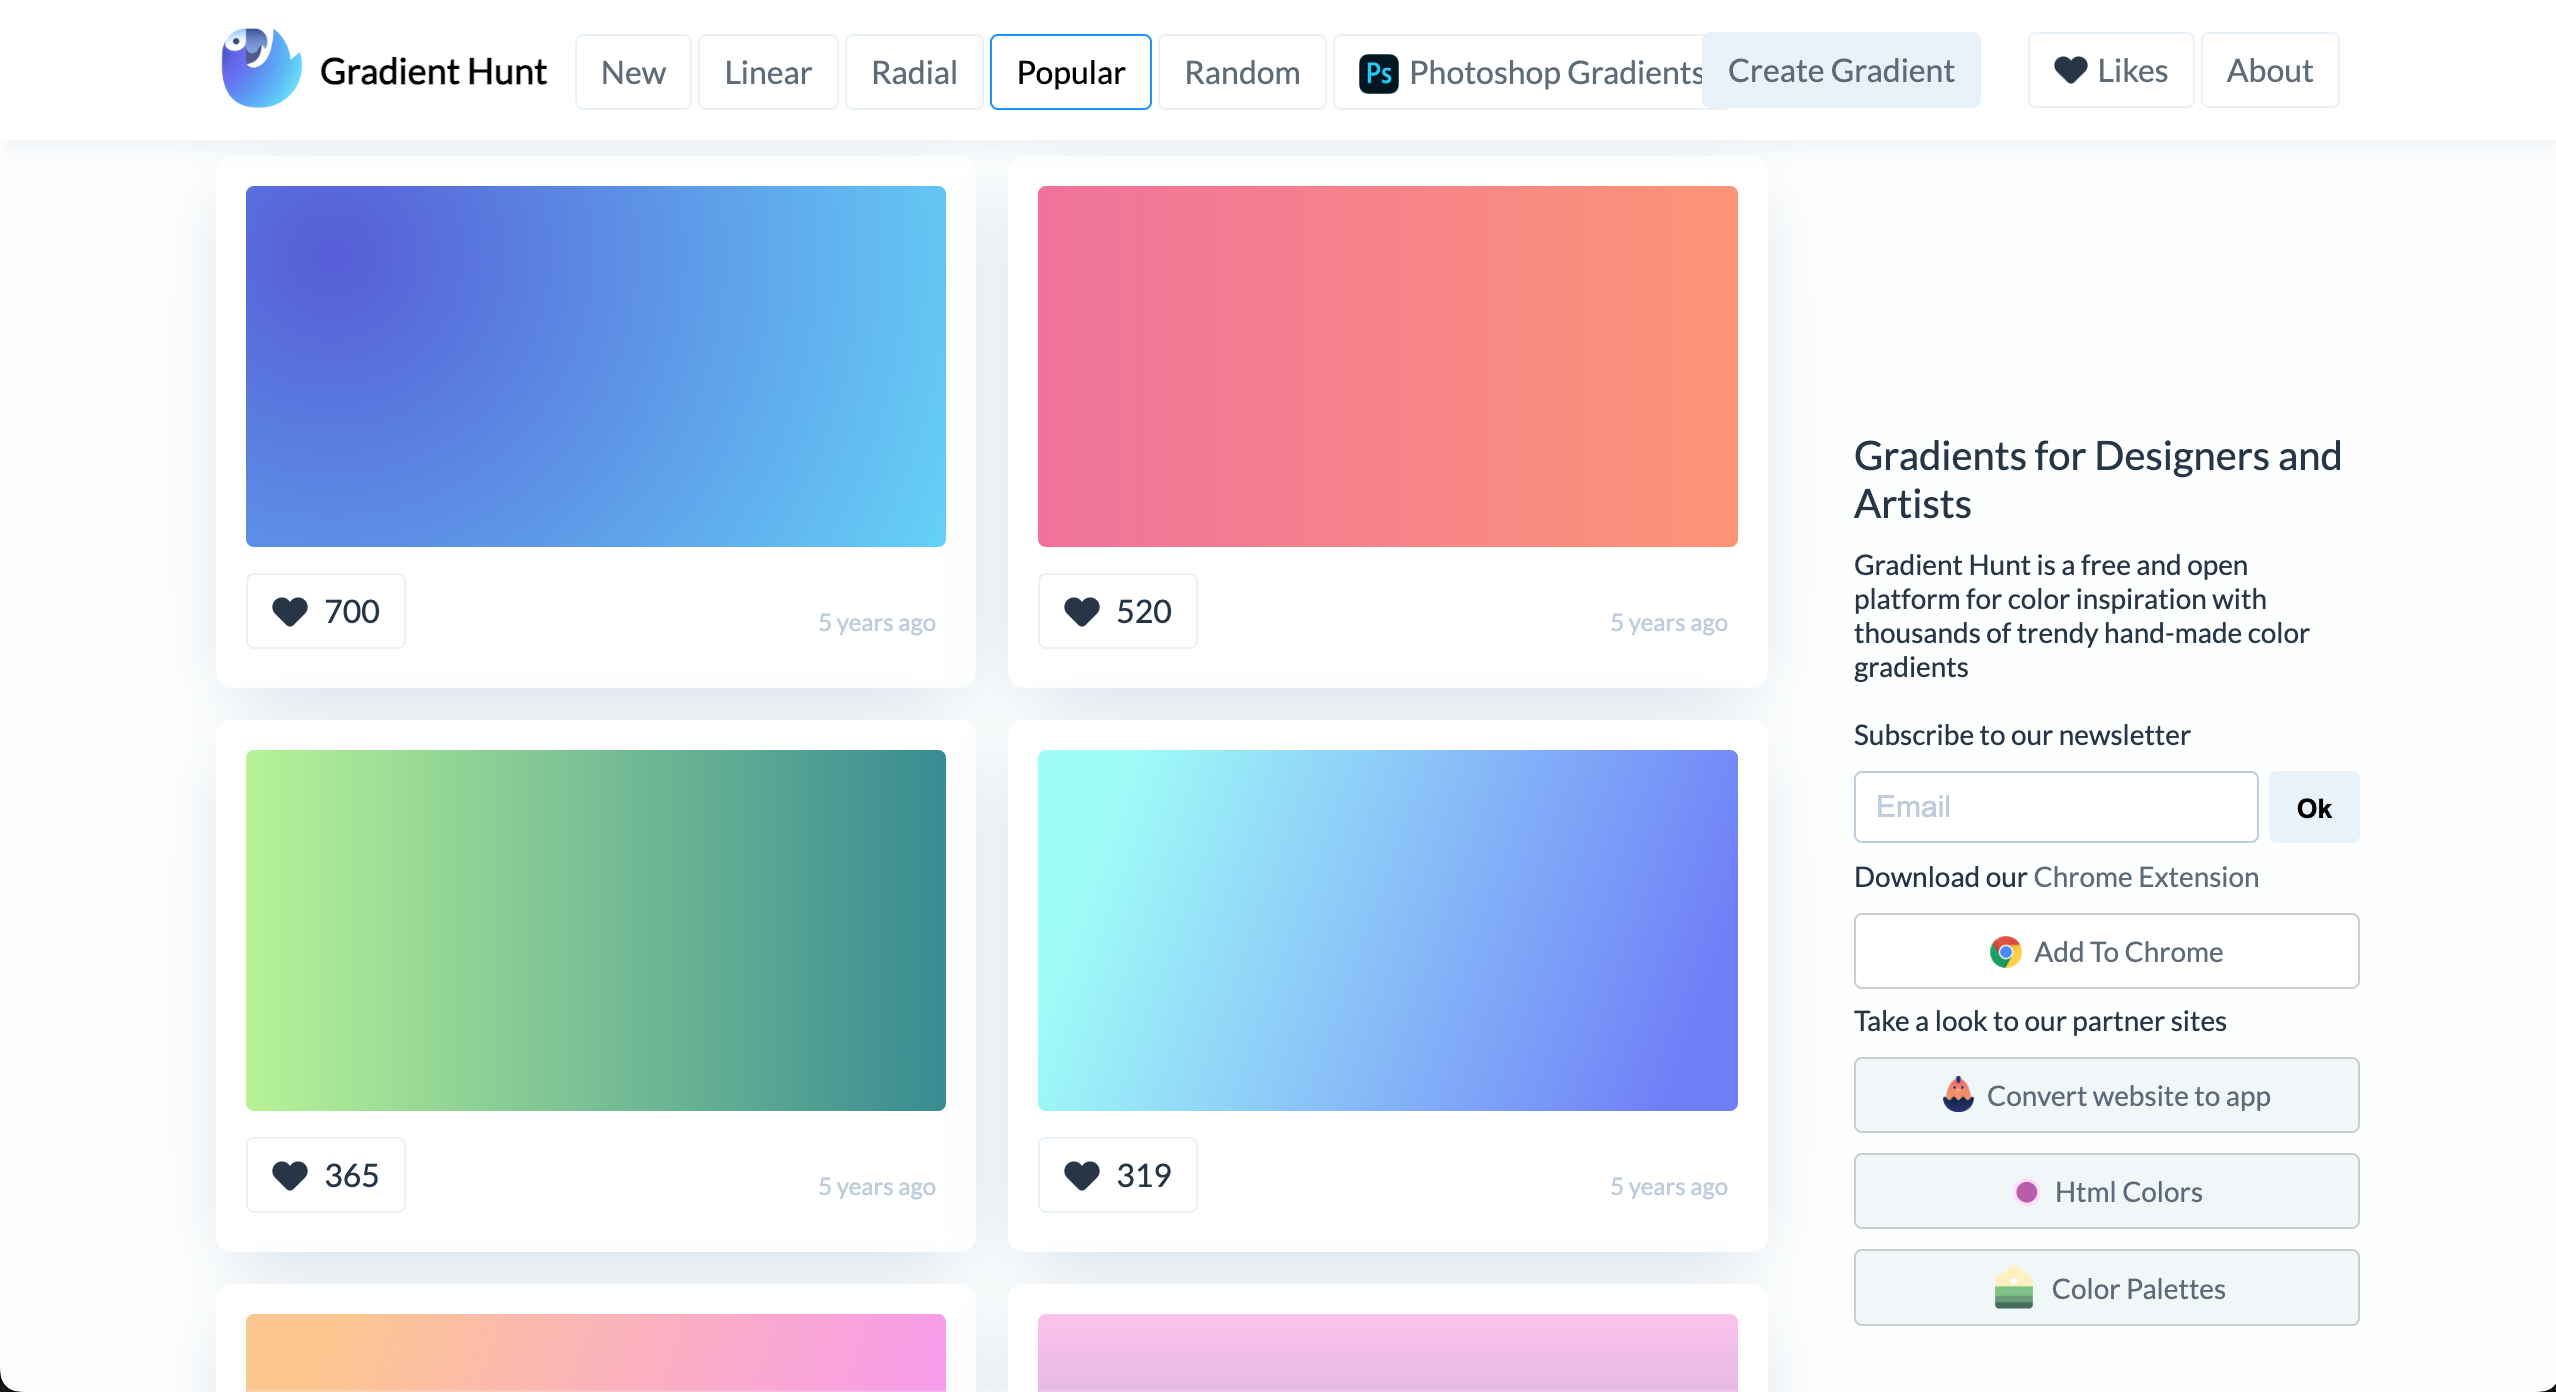Click the heart icon in Likes button
This screenshot has width=2556, height=1392.
click(x=2070, y=70)
